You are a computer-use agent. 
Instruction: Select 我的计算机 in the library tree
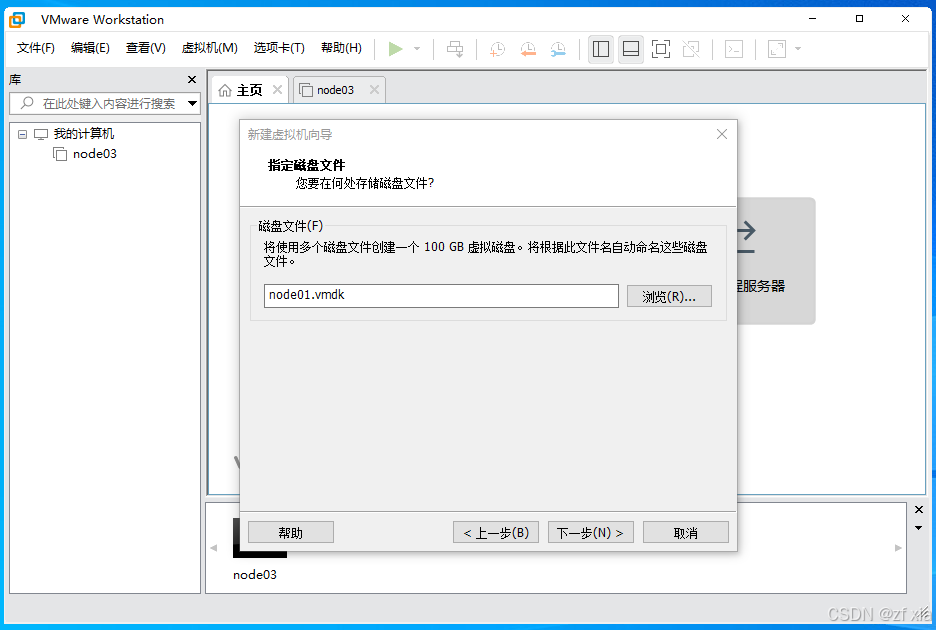(x=84, y=134)
